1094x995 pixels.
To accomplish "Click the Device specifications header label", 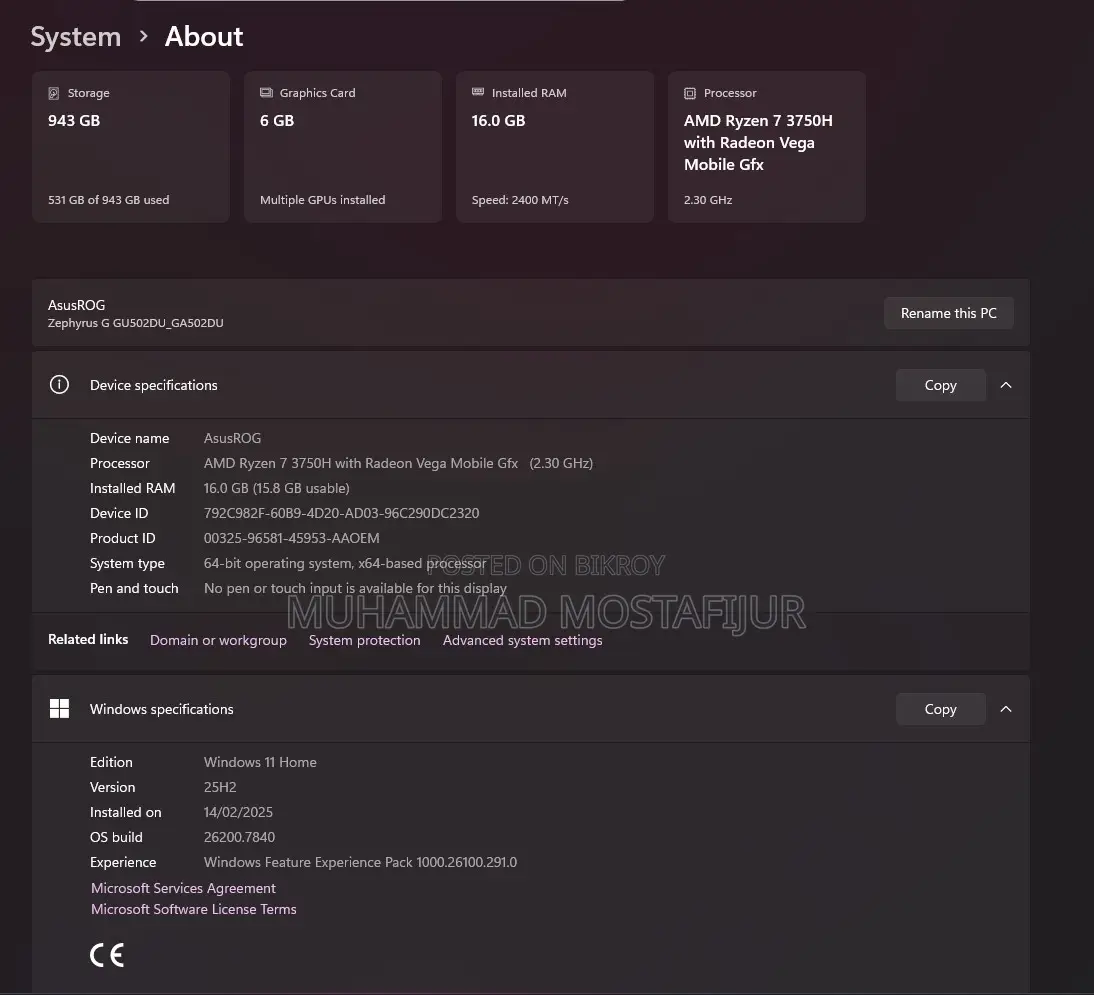I will pyautogui.click(x=153, y=385).
